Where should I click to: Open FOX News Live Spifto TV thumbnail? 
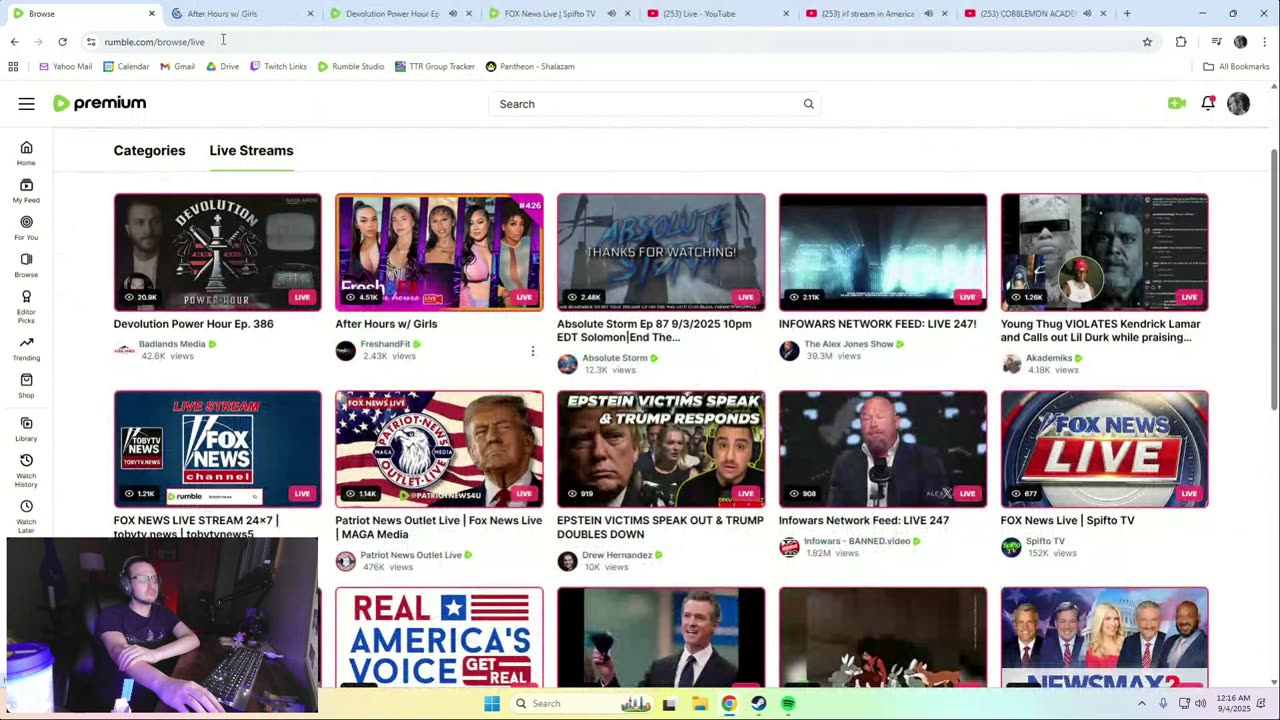coord(1104,449)
